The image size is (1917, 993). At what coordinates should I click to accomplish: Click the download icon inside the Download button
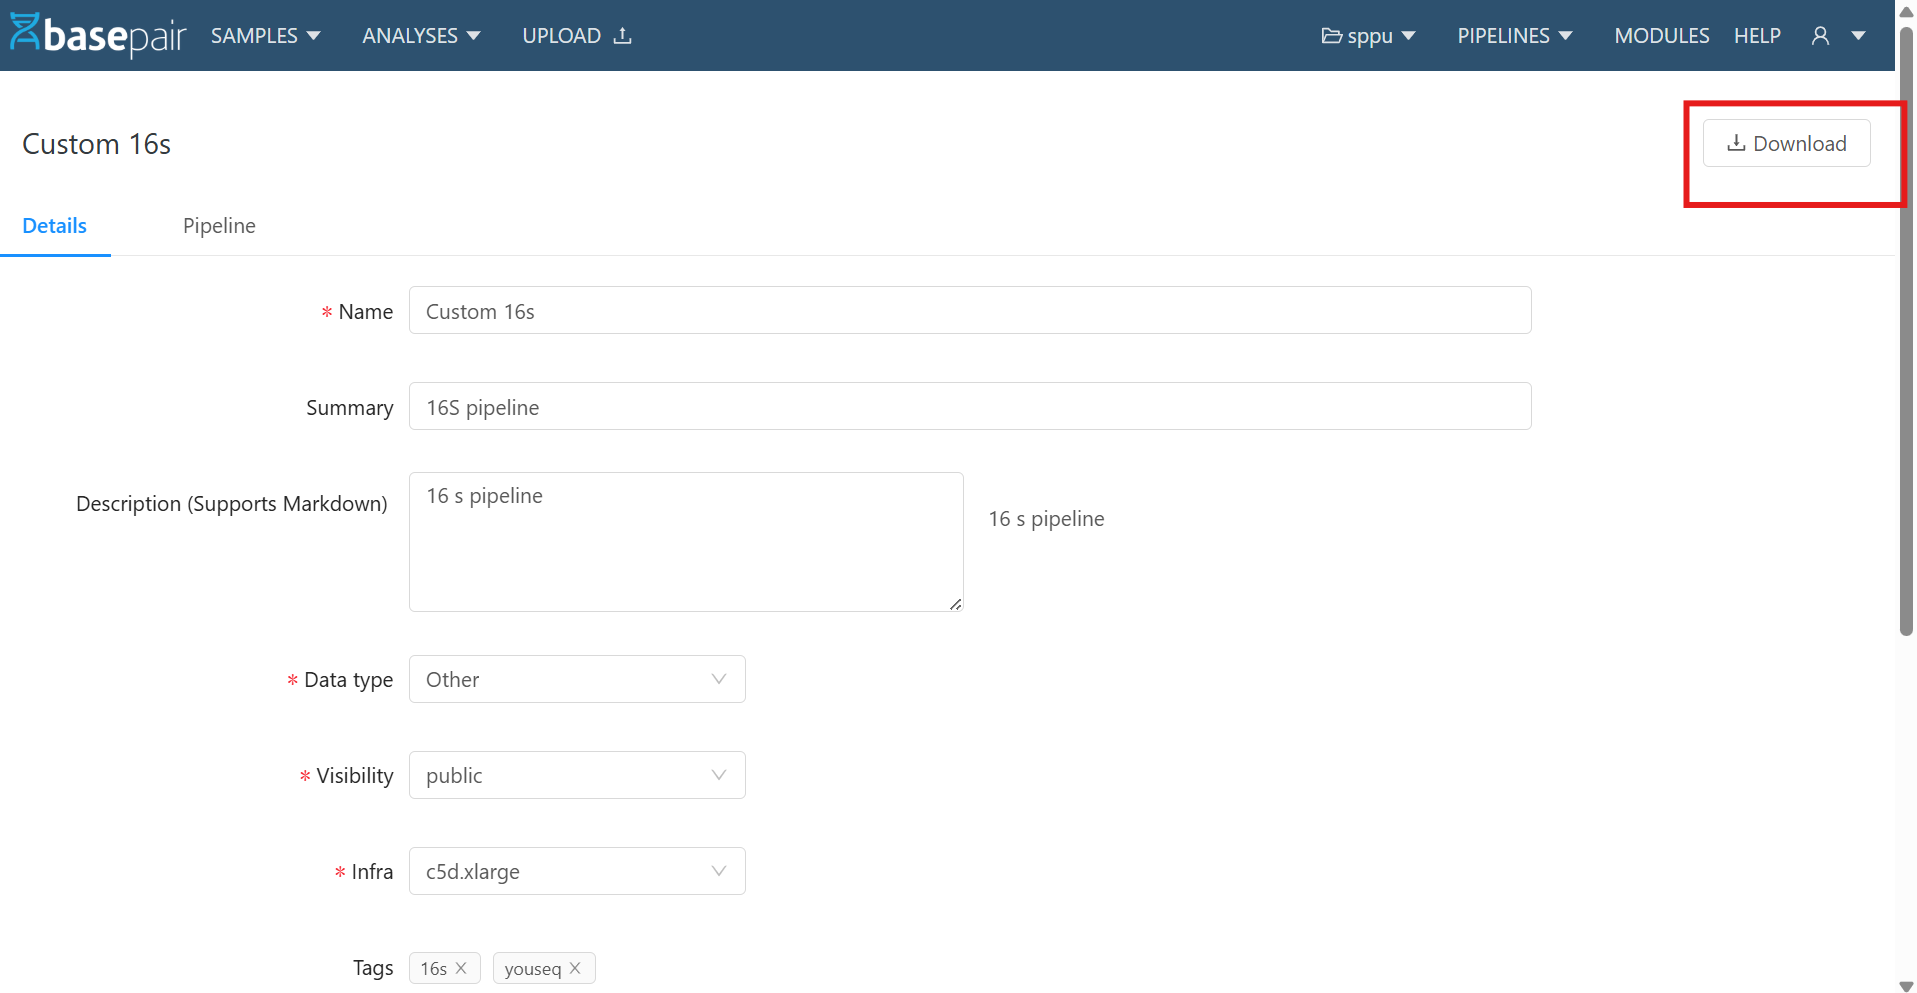click(x=1735, y=143)
